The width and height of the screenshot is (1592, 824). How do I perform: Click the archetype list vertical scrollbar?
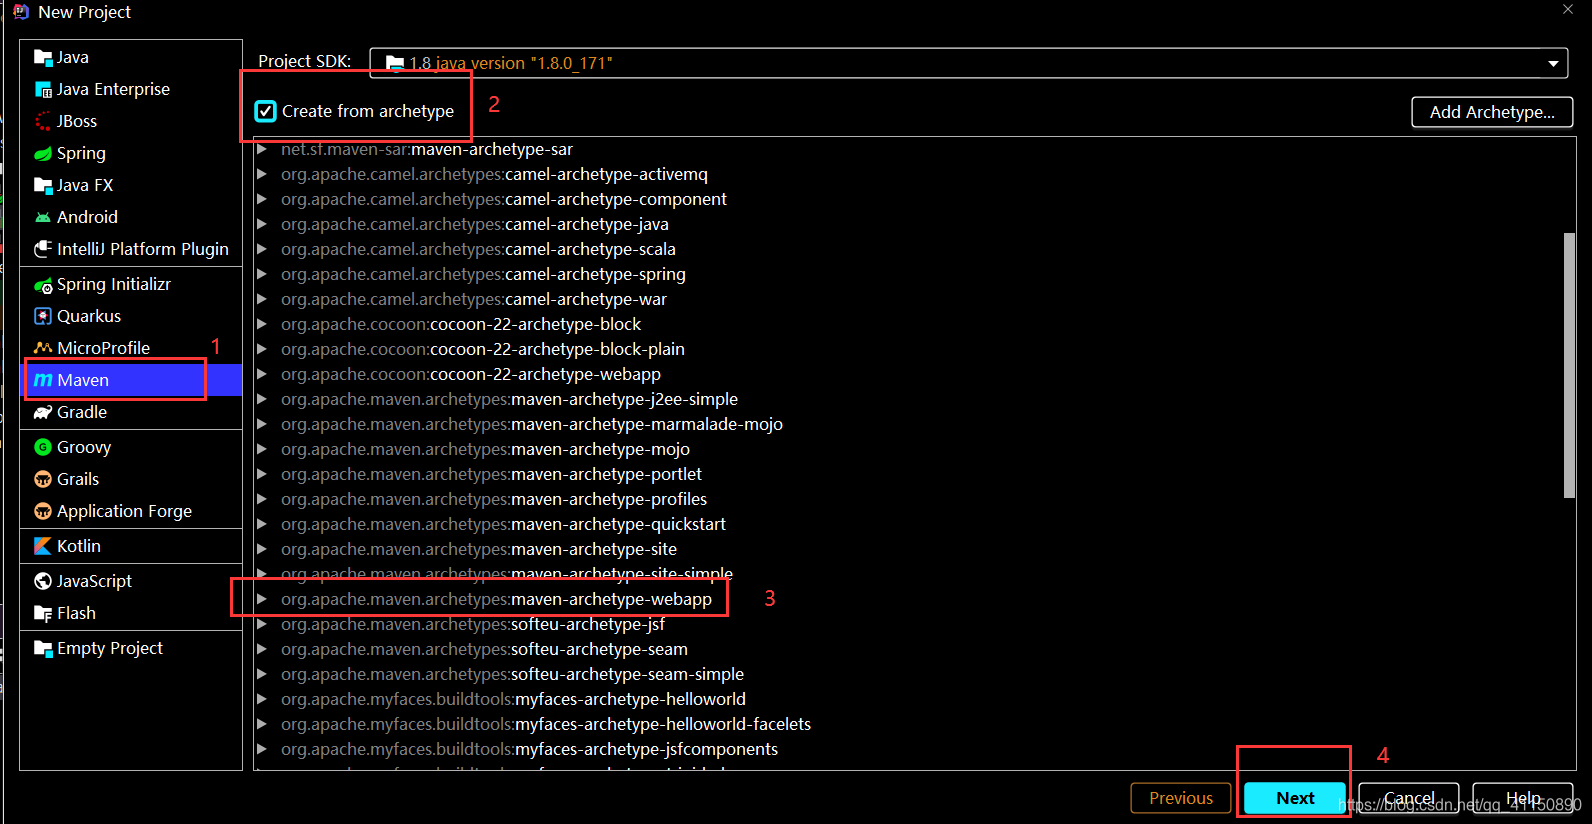point(1569,365)
